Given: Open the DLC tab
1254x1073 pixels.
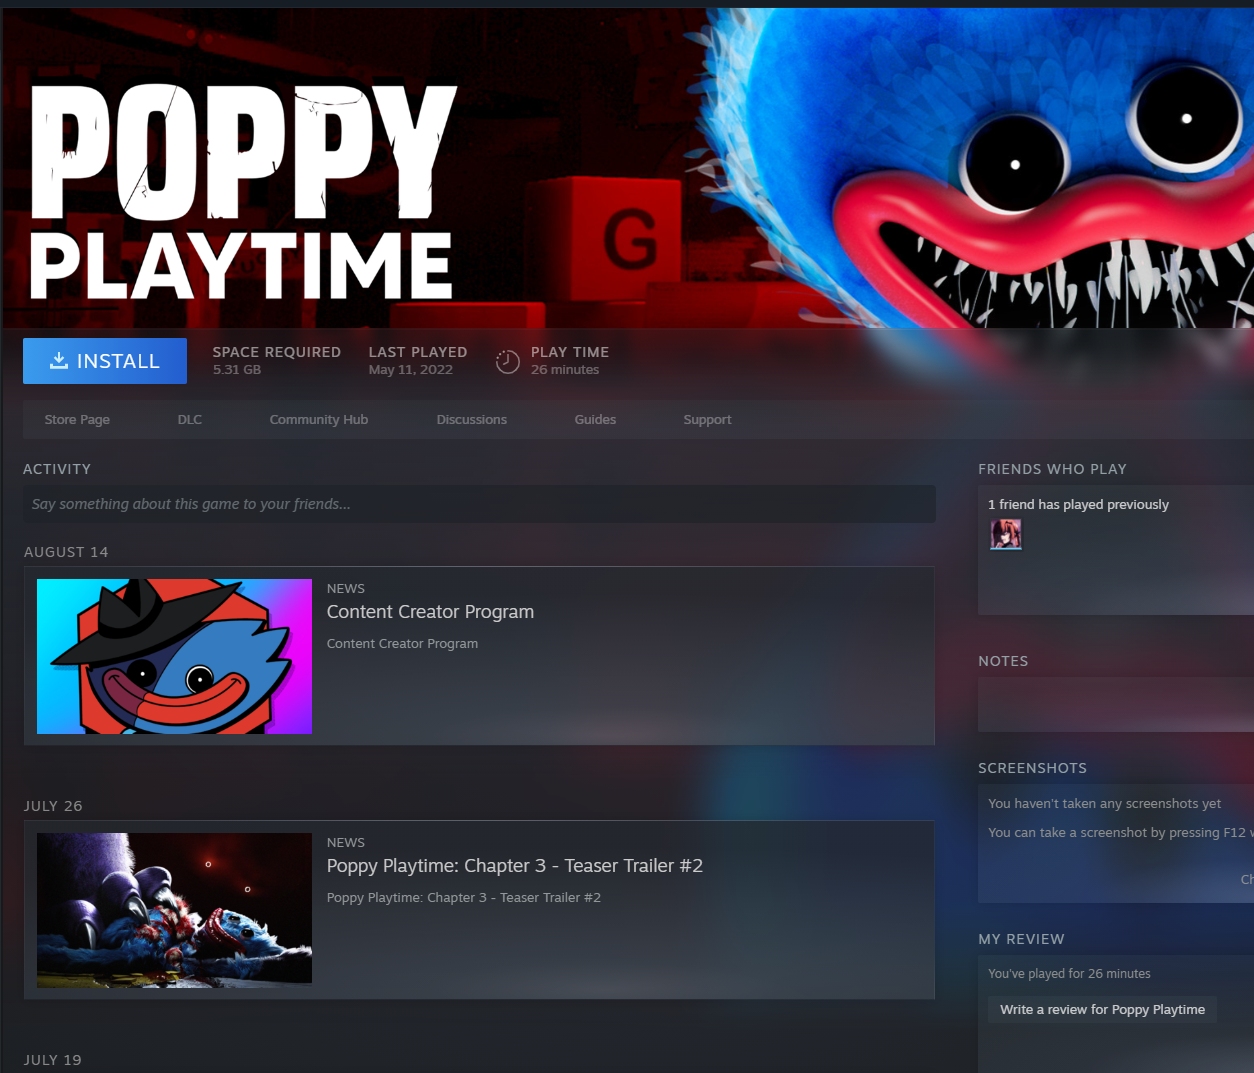Looking at the screenshot, I should point(190,420).
